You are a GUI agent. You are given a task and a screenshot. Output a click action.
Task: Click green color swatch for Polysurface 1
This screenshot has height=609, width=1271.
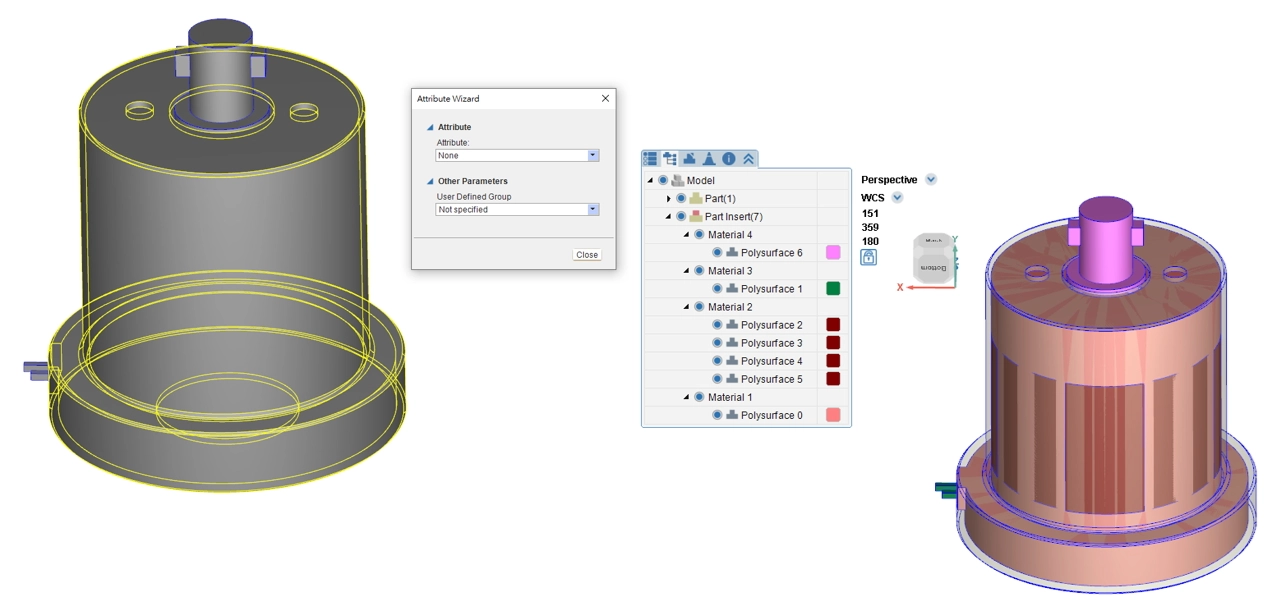[833, 289]
